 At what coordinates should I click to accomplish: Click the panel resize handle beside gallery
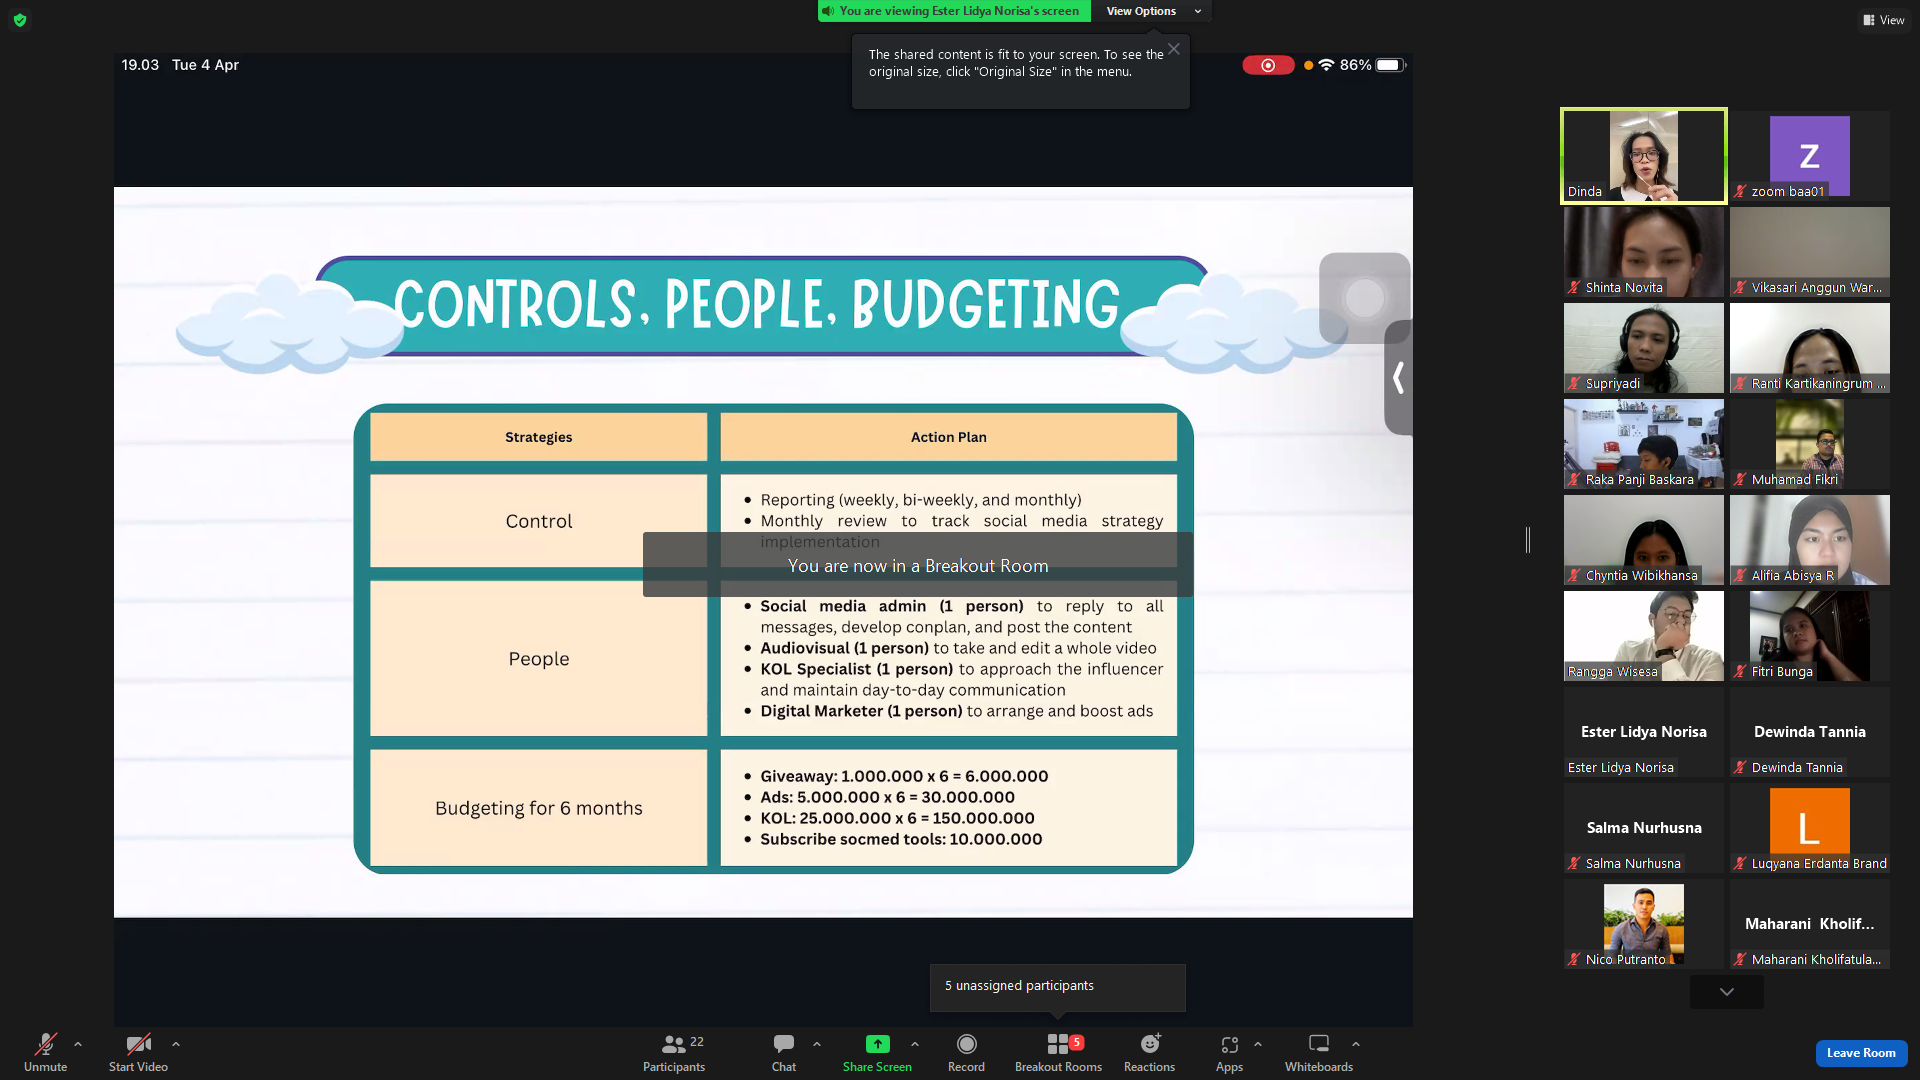pyautogui.click(x=1528, y=540)
